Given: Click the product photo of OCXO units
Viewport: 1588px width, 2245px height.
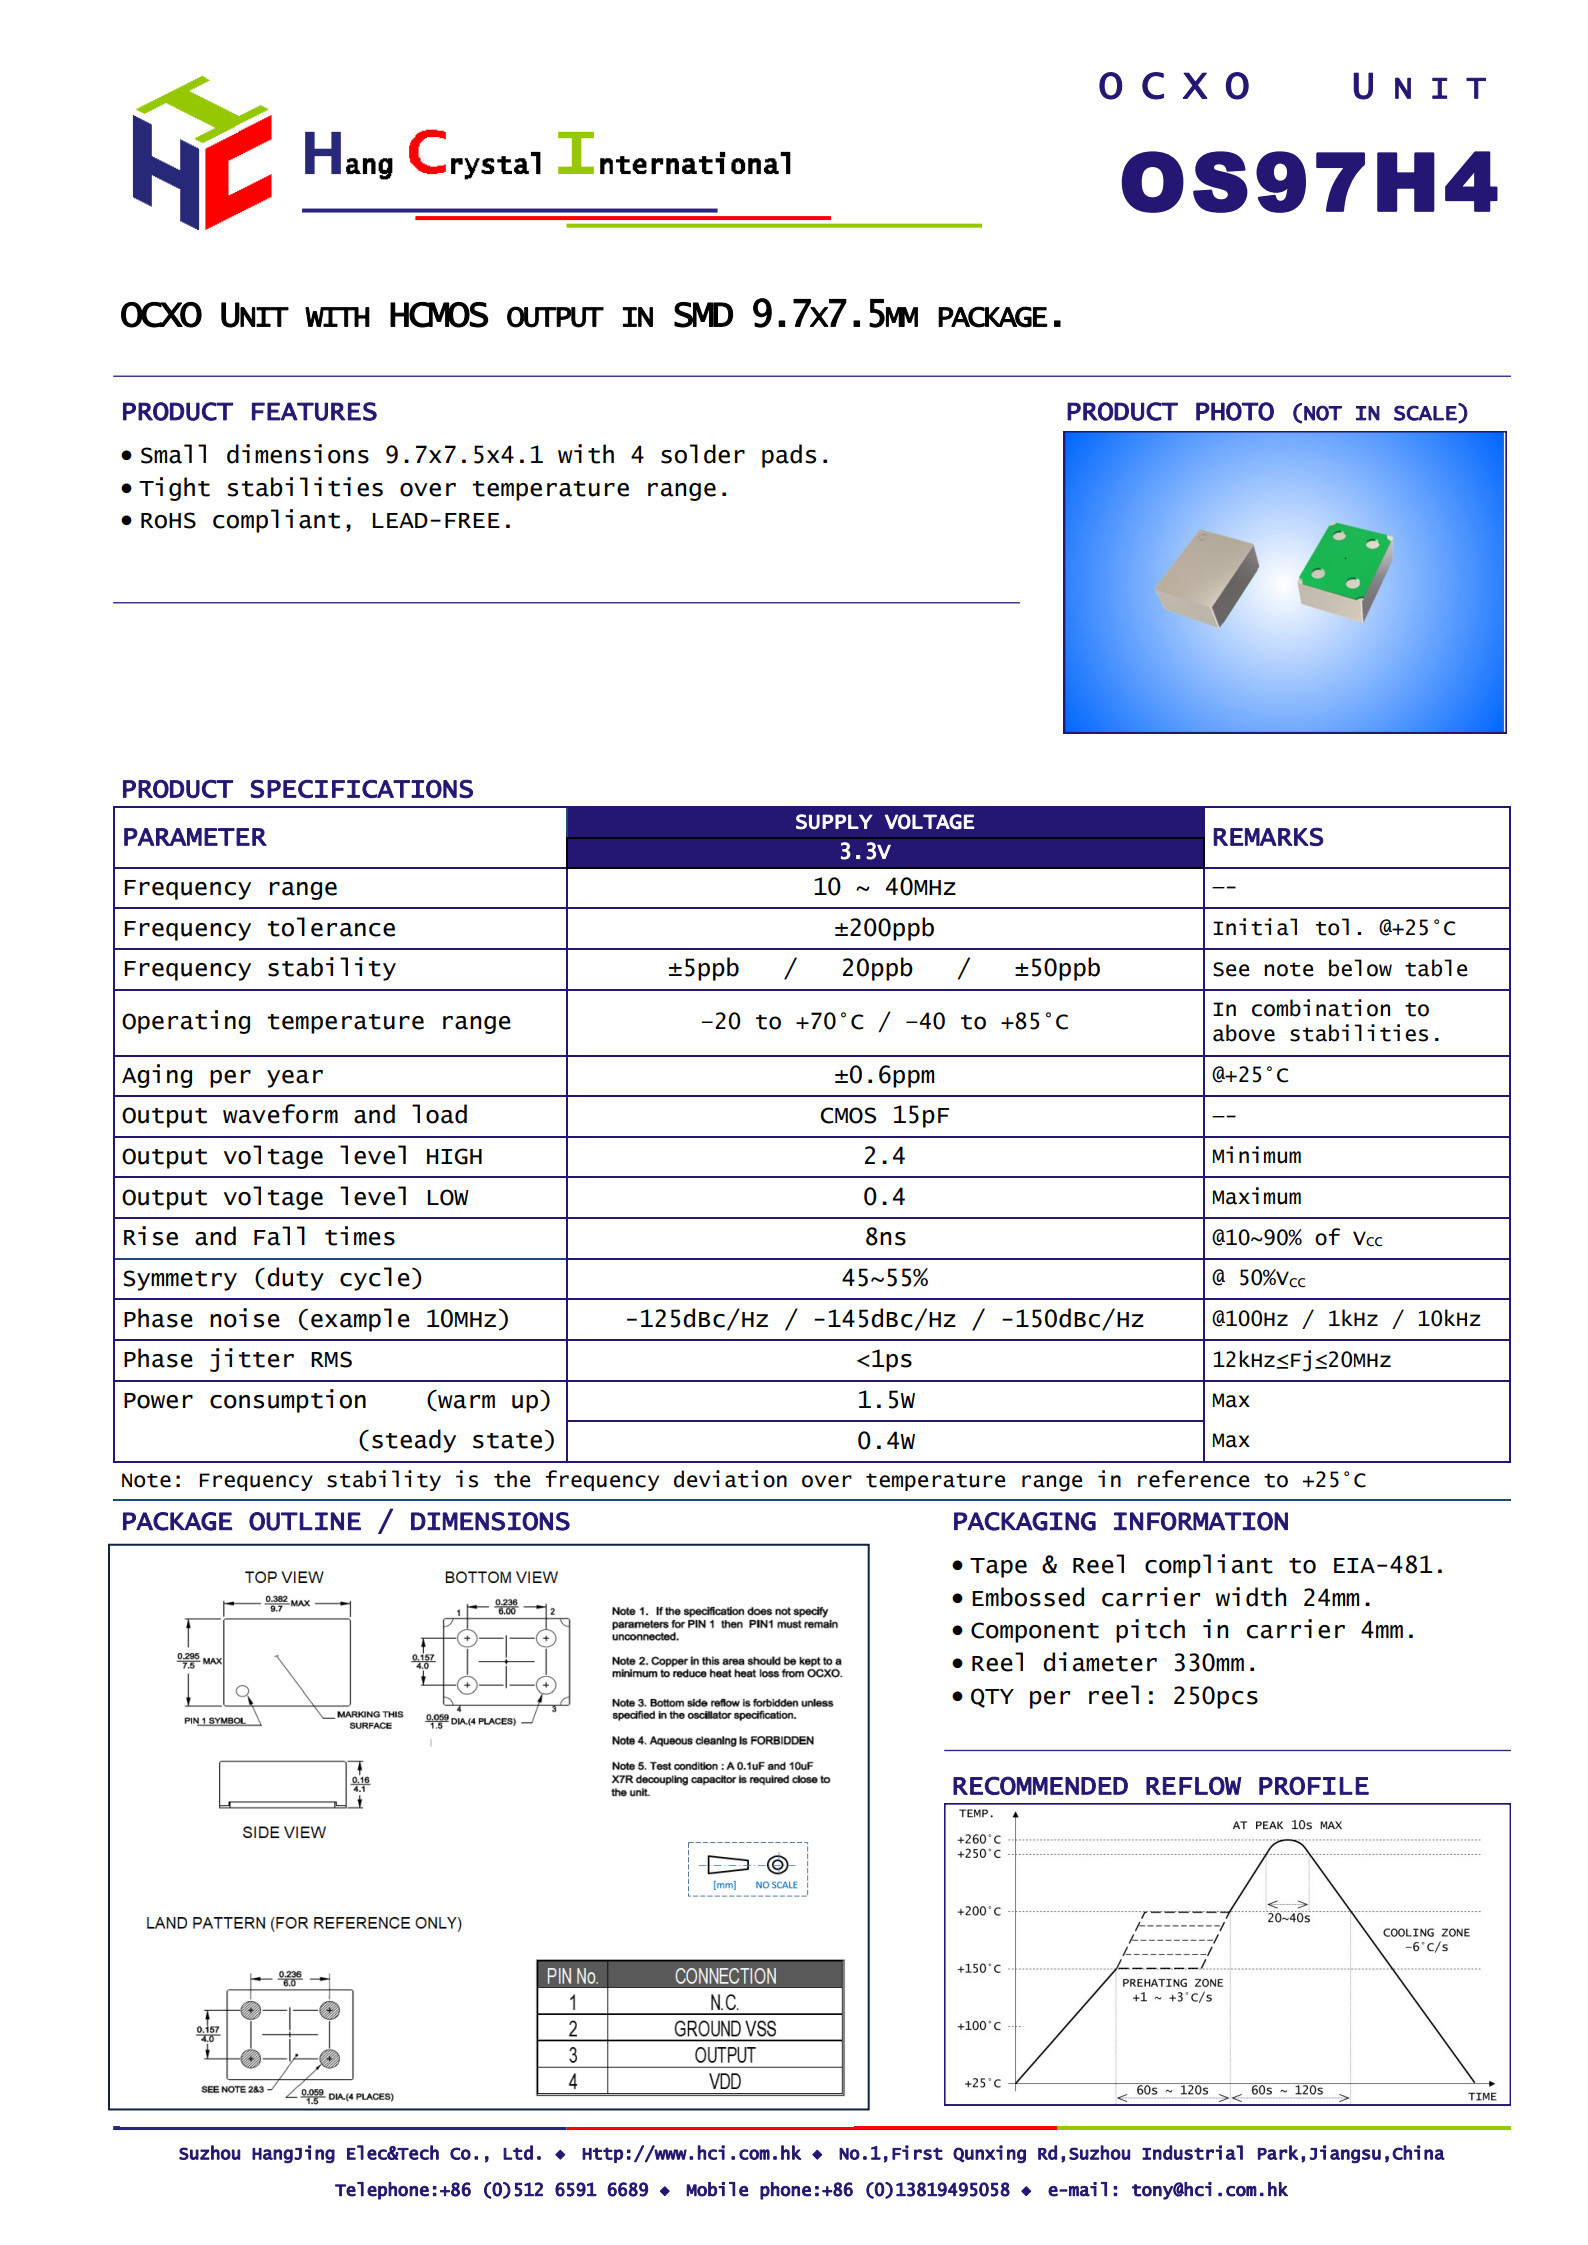Looking at the screenshot, I should click(x=1284, y=582).
